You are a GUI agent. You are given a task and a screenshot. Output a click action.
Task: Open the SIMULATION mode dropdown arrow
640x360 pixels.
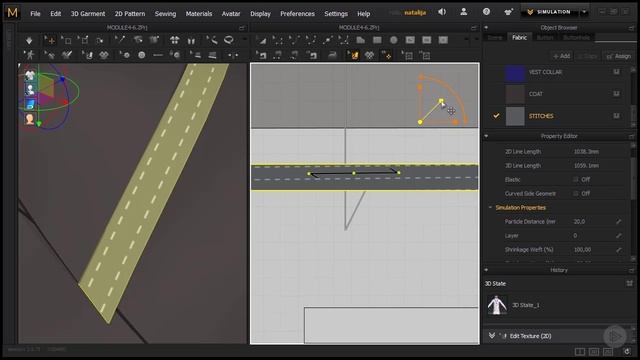tap(584, 12)
